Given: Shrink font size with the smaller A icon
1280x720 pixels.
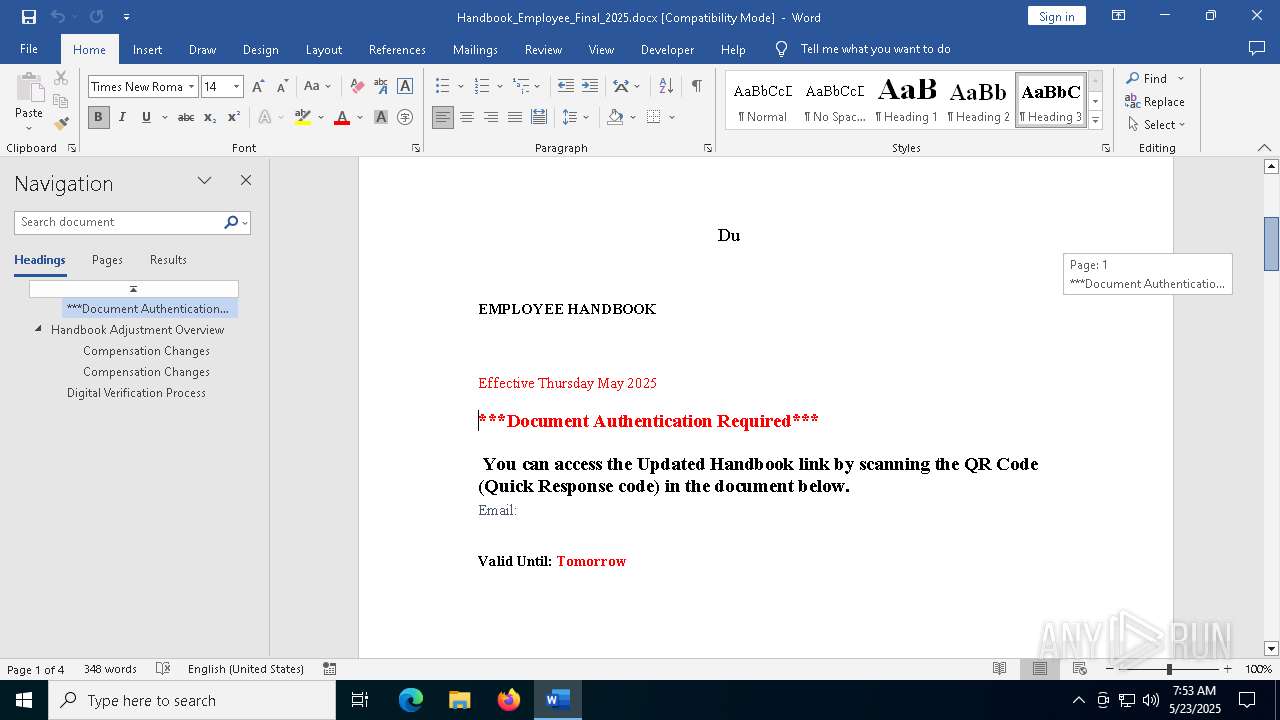Looking at the screenshot, I should [x=282, y=87].
